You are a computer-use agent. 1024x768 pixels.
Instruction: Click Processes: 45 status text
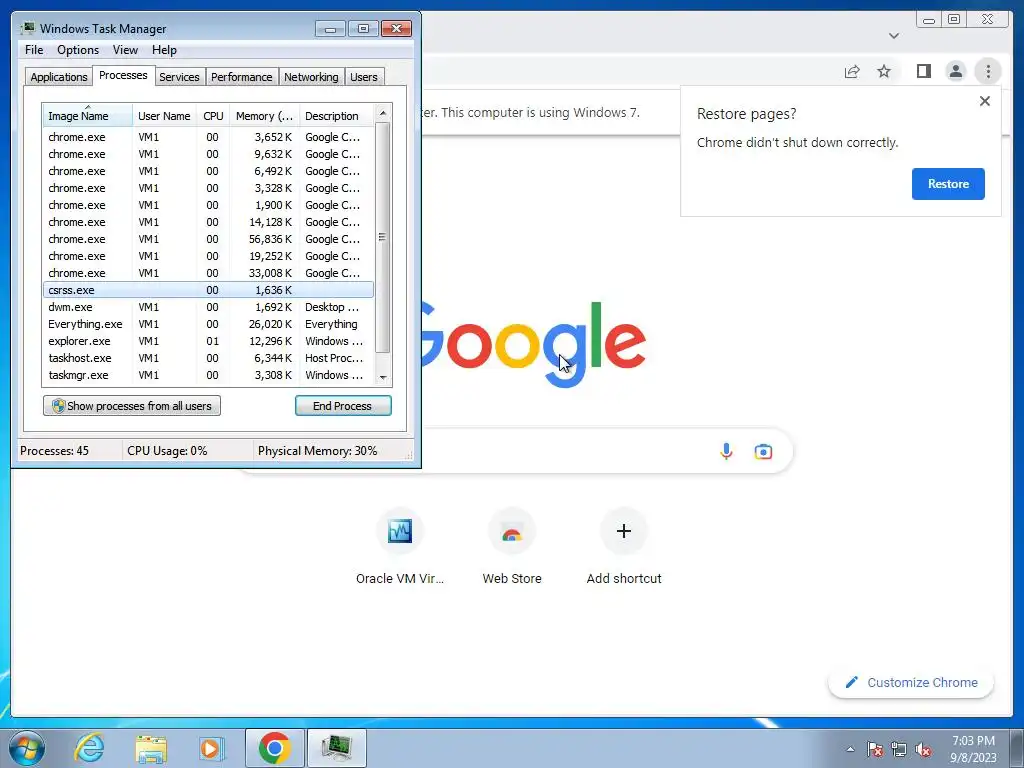tap(54, 451)
